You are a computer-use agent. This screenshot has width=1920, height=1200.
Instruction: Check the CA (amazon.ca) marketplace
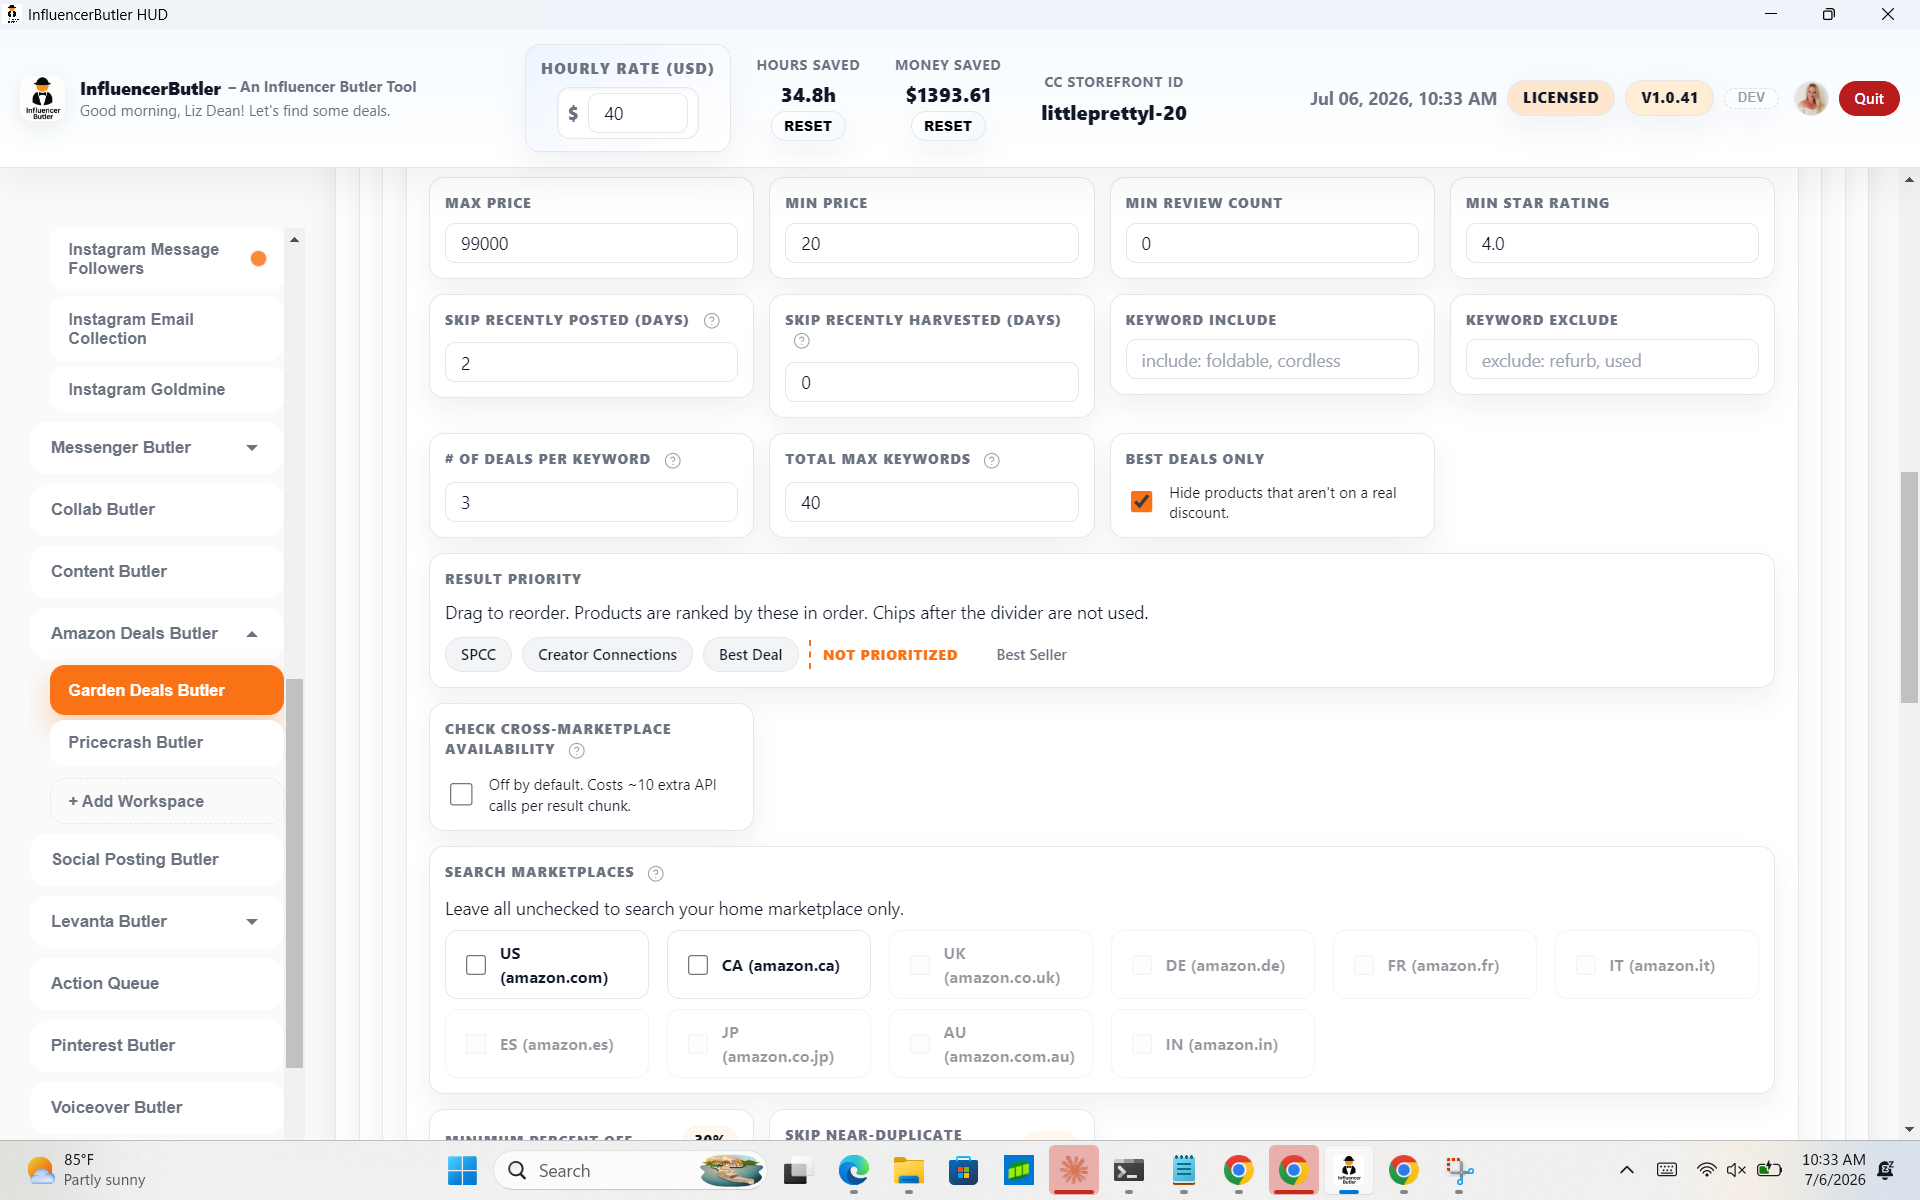(x=698, y=965)
